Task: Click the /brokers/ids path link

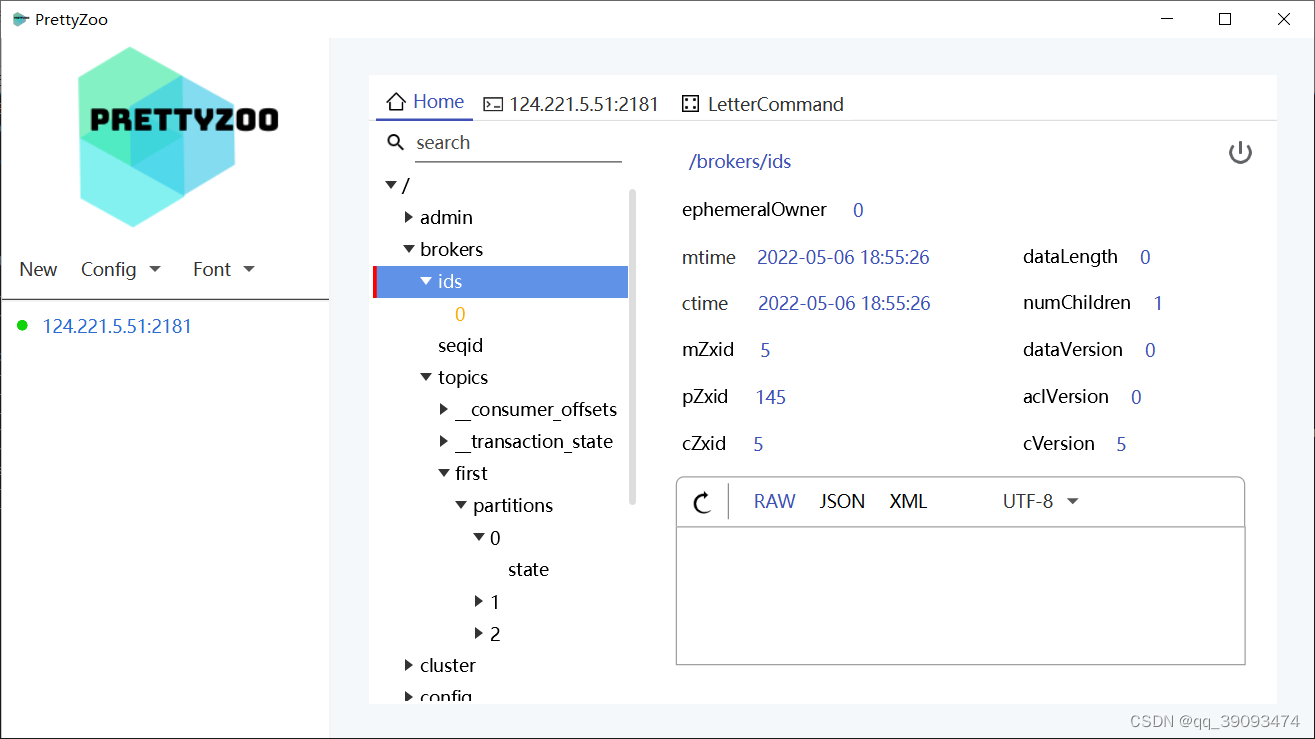Action: (740, 162)
